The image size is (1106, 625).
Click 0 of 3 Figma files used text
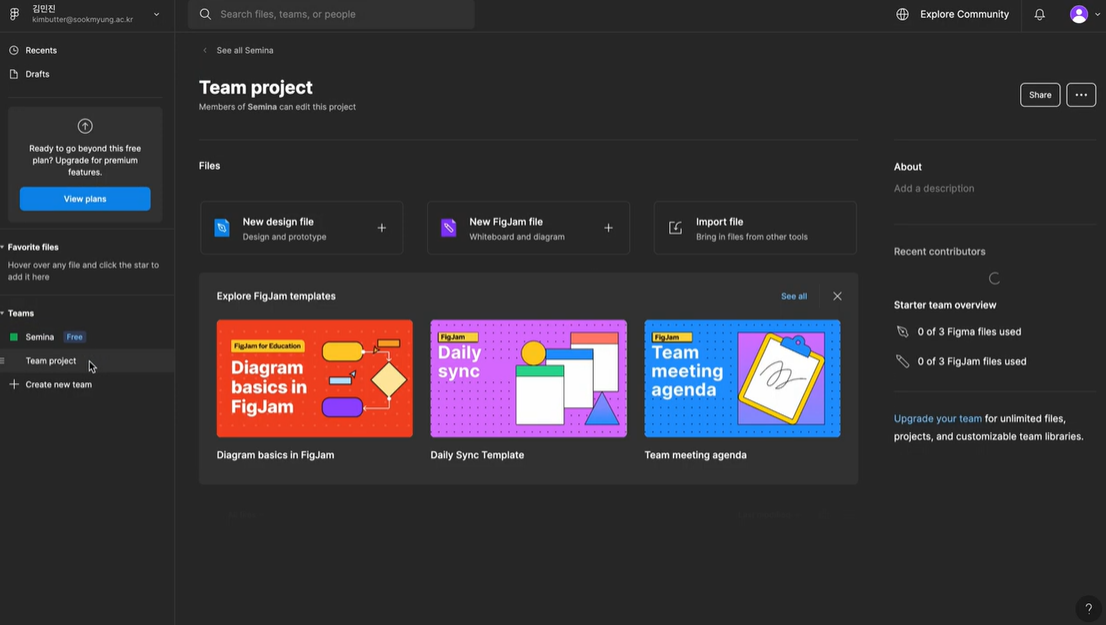pos(969,332)
